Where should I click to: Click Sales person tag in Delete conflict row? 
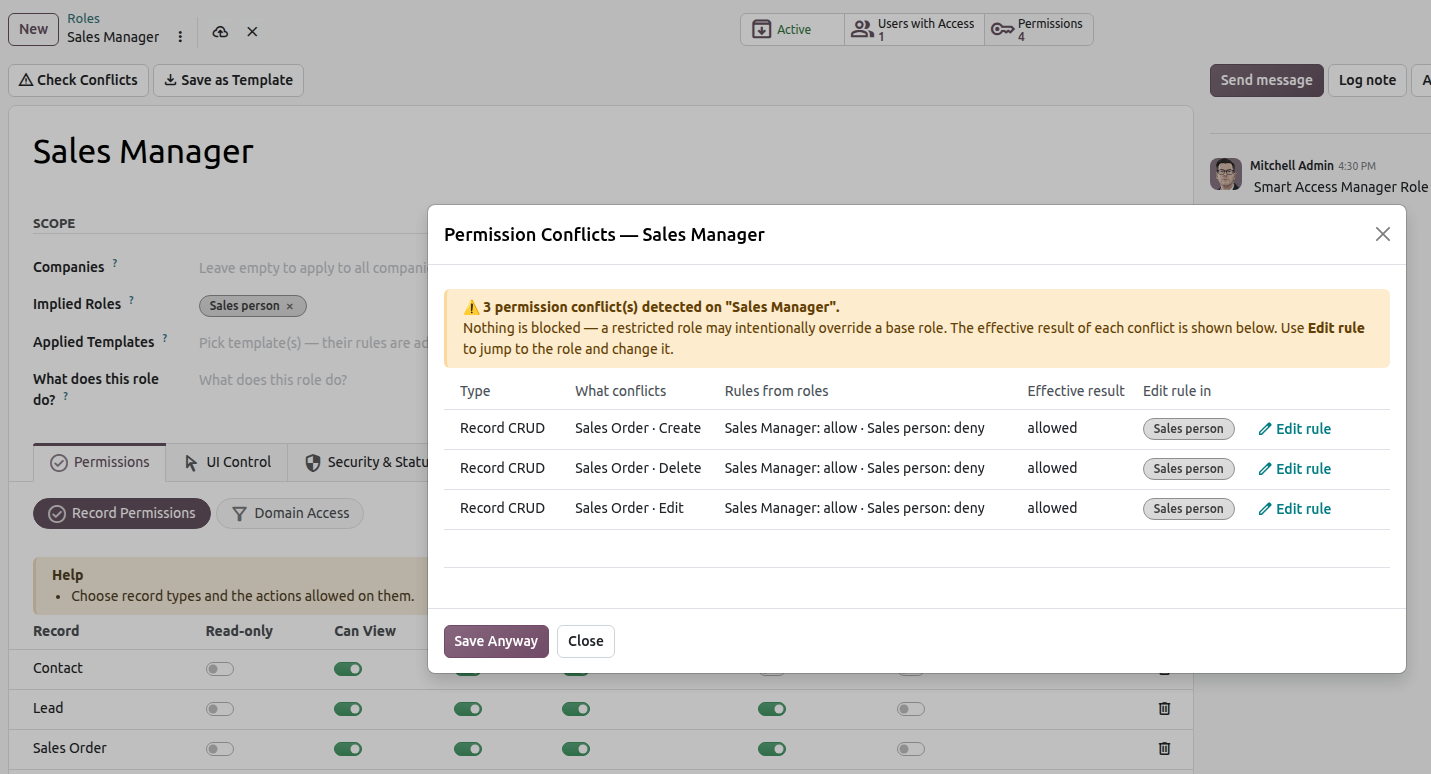click(1188, 469)
